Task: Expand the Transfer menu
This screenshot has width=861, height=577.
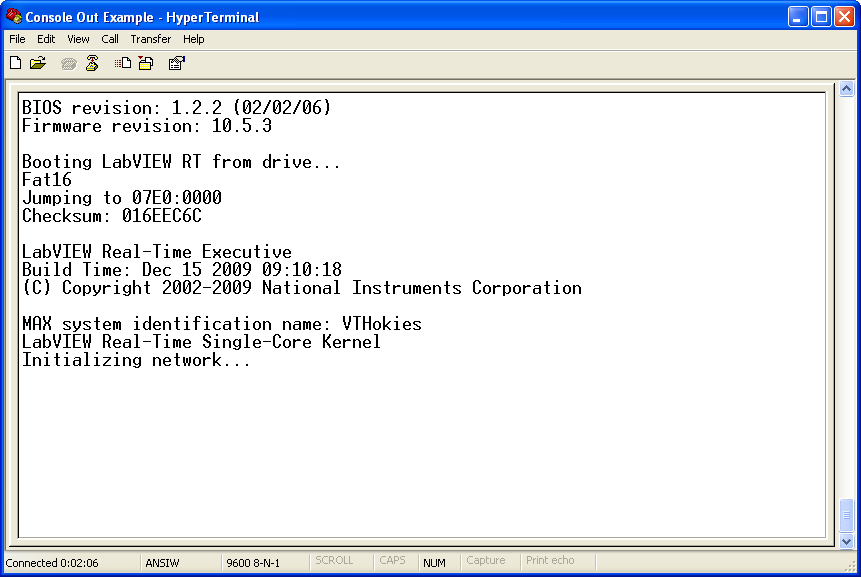Action: pos(150,39)
